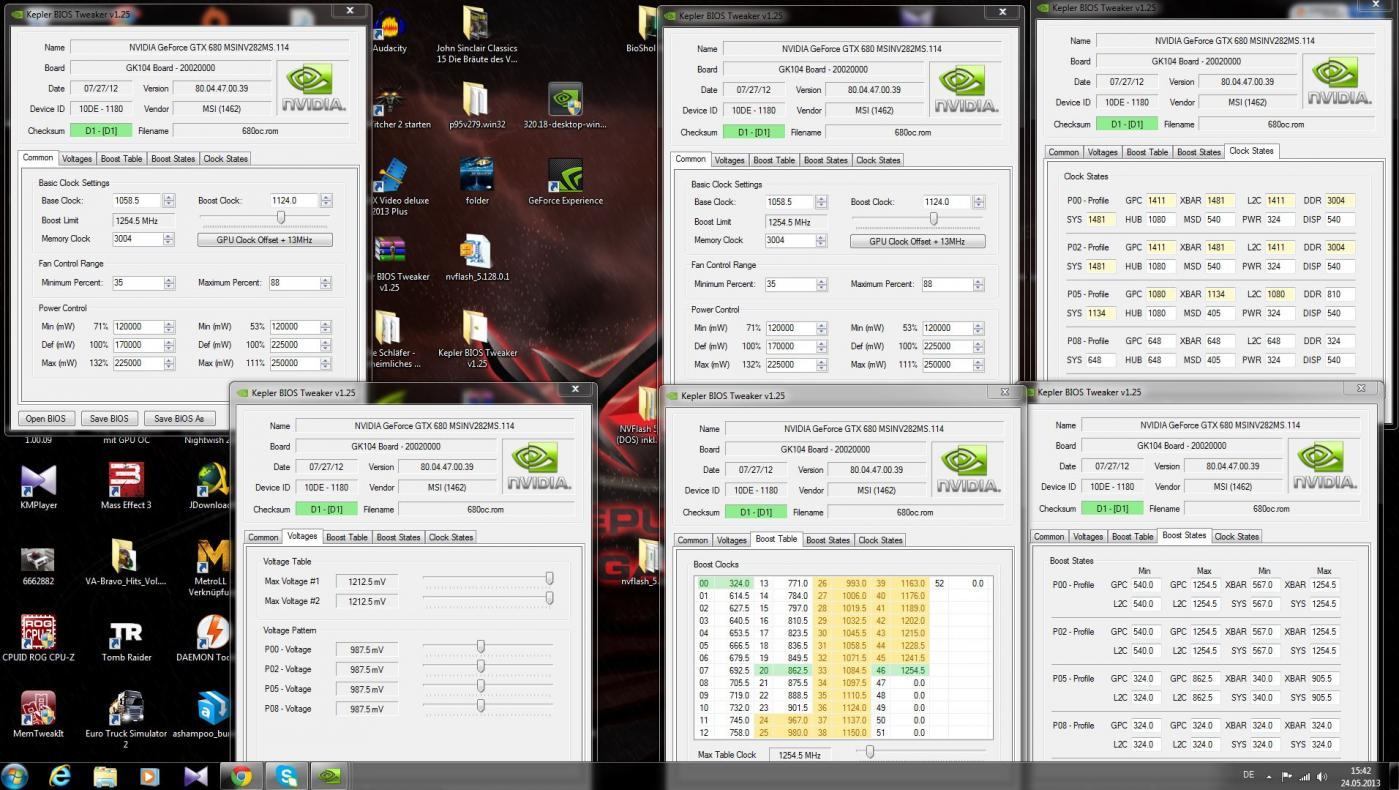Select Boost Table entry 46 value 1254.5
The image size is (1399, 790).
(x=900, y=670)
